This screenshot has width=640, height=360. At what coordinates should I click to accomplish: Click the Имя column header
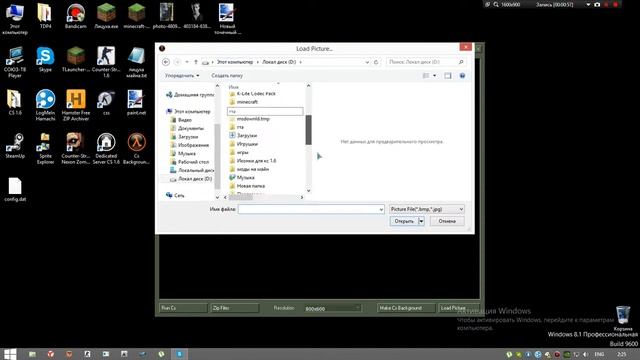233,87
